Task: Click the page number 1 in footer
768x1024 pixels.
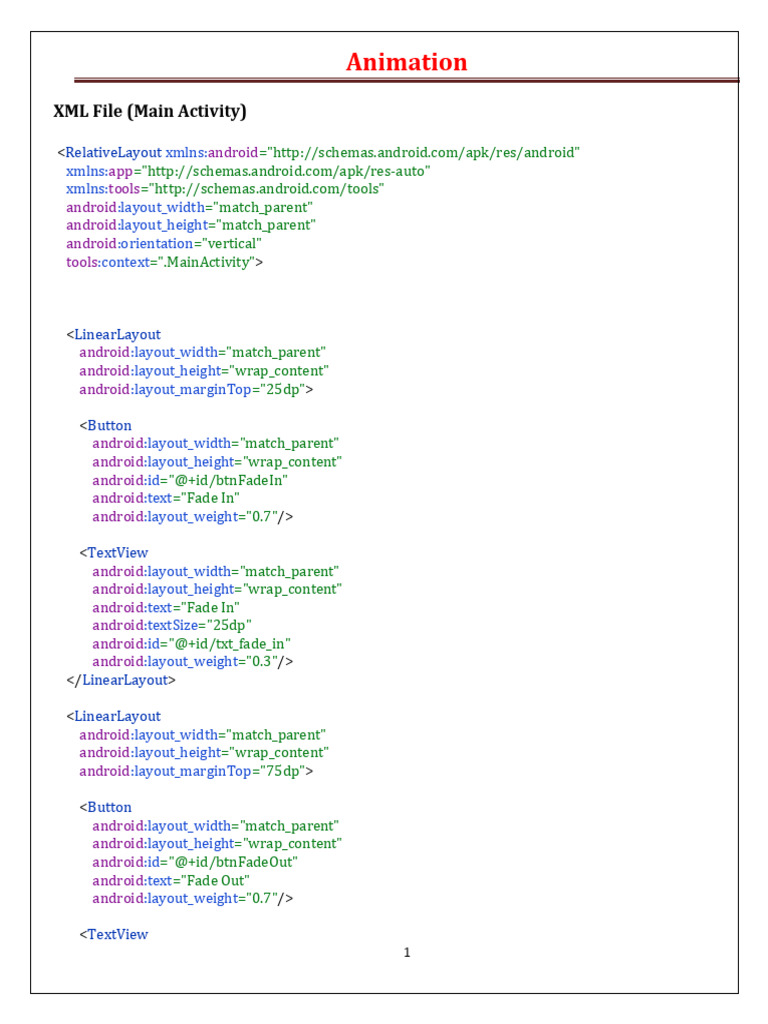Action: point(407,953)
